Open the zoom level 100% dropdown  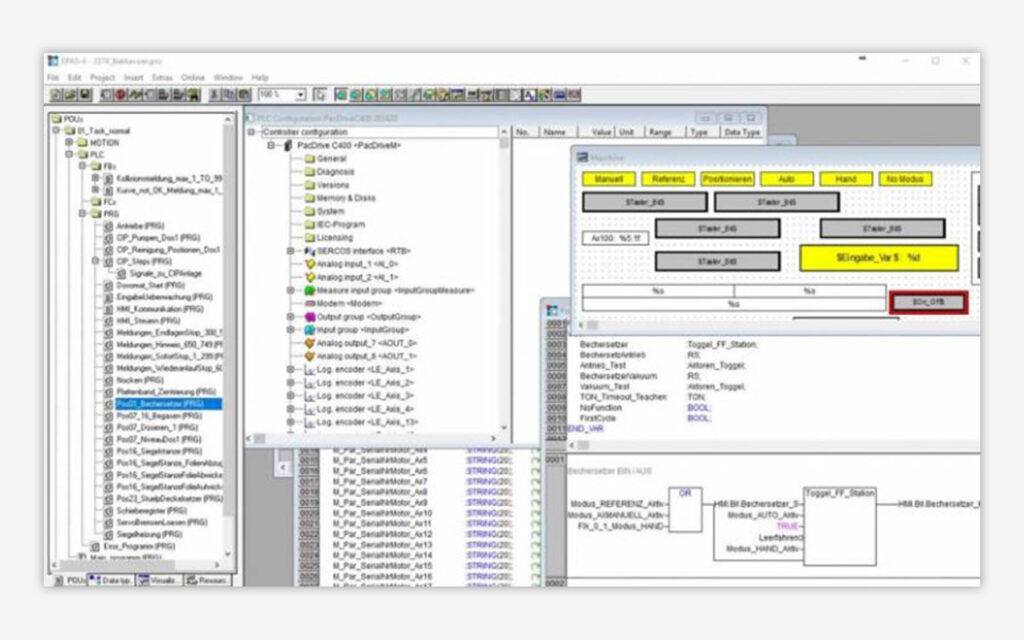pyautogui.click(x=300, y=95)
